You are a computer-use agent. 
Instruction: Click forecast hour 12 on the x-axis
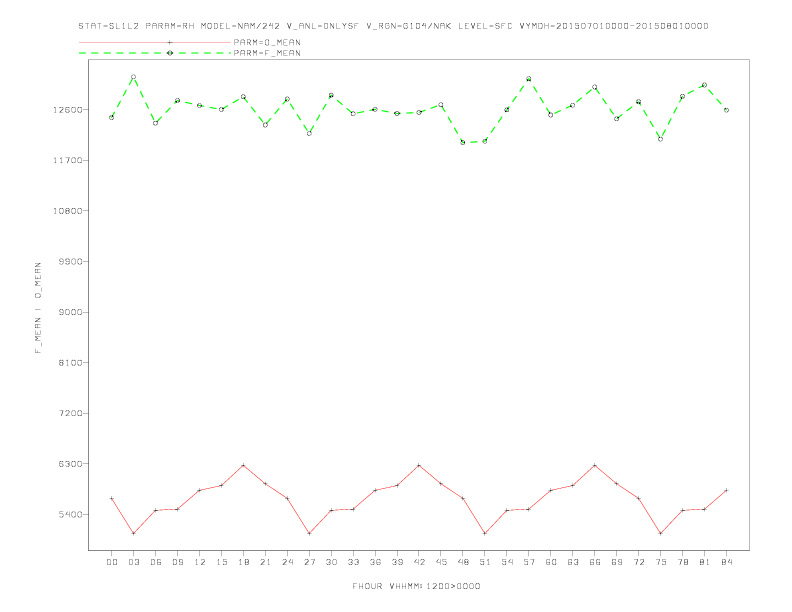[200, 562]
